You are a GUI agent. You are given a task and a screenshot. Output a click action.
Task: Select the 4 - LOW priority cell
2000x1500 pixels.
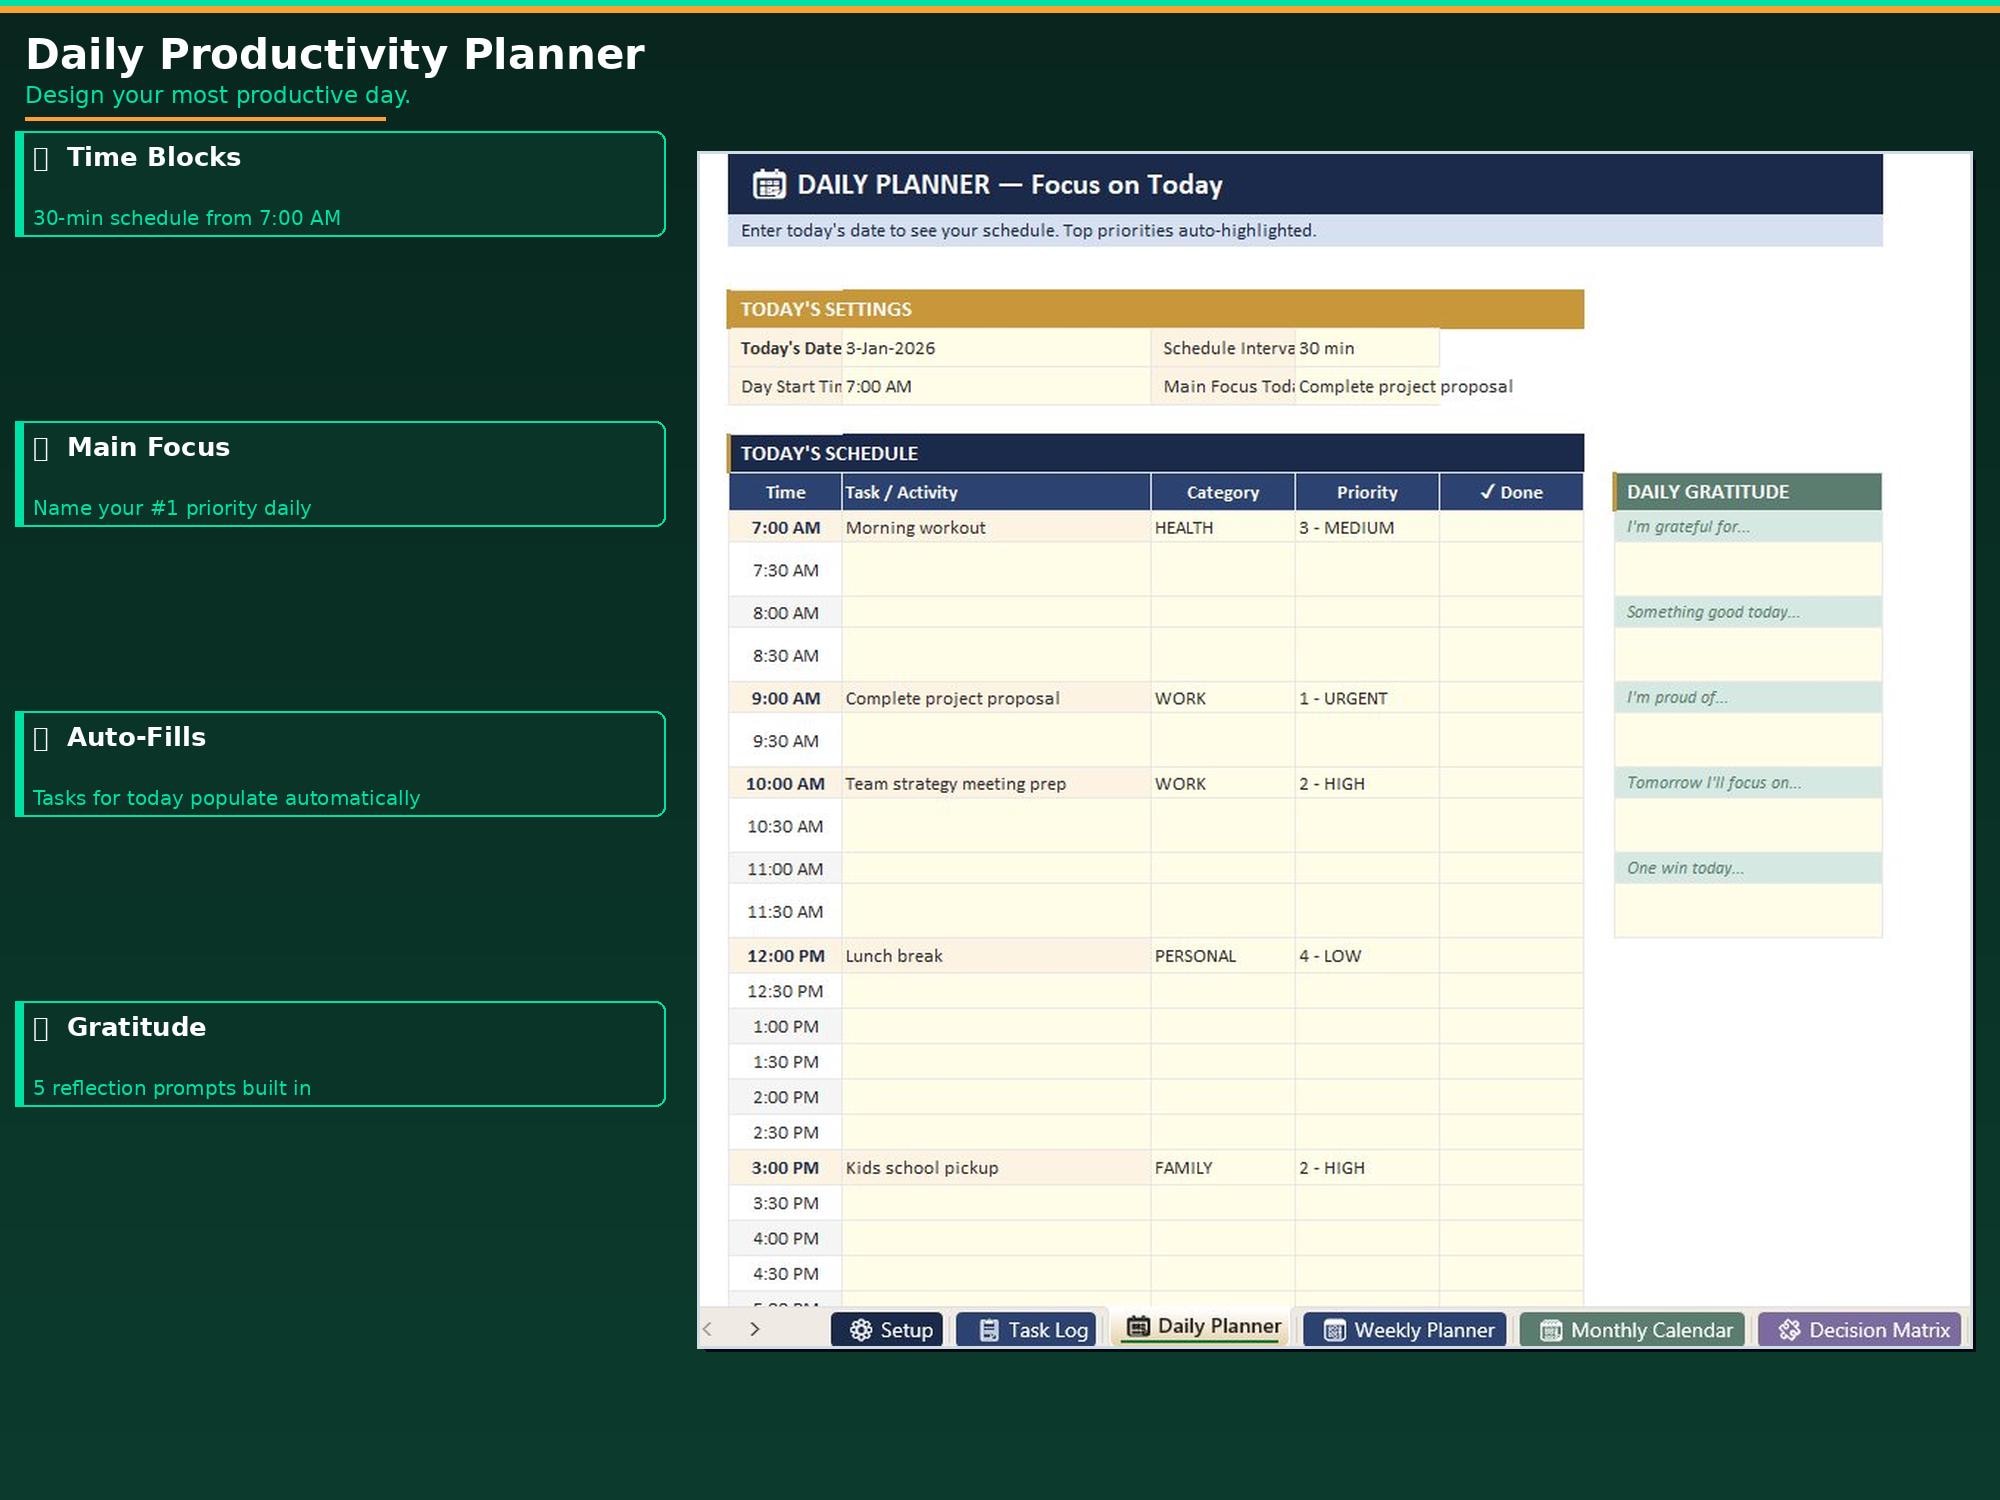[1367, 955]
